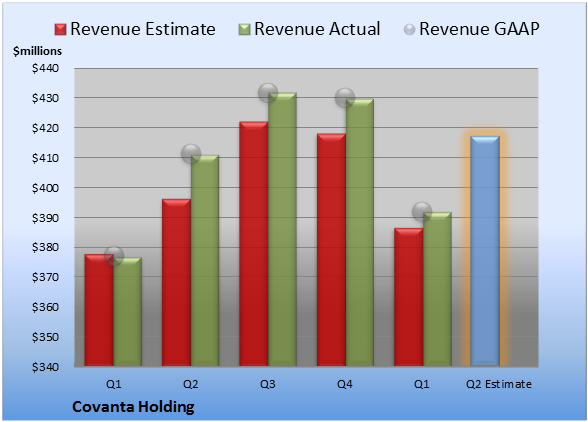
Task: Click the '$350' axis value
Action: 45,337
